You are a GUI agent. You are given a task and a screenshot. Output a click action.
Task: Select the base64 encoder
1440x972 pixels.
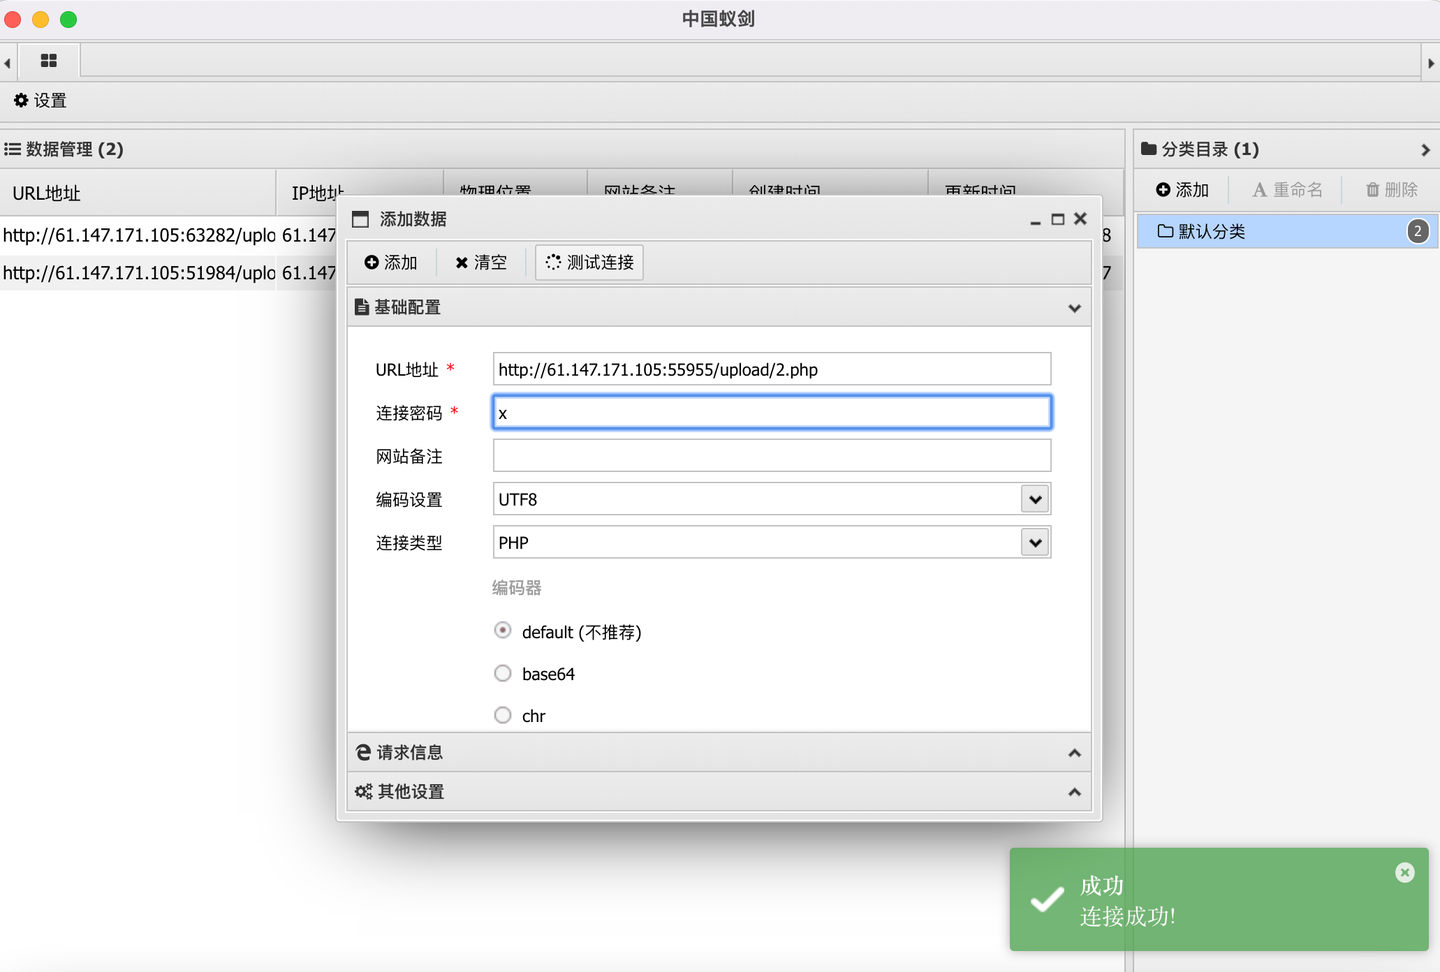click(503, 673)
